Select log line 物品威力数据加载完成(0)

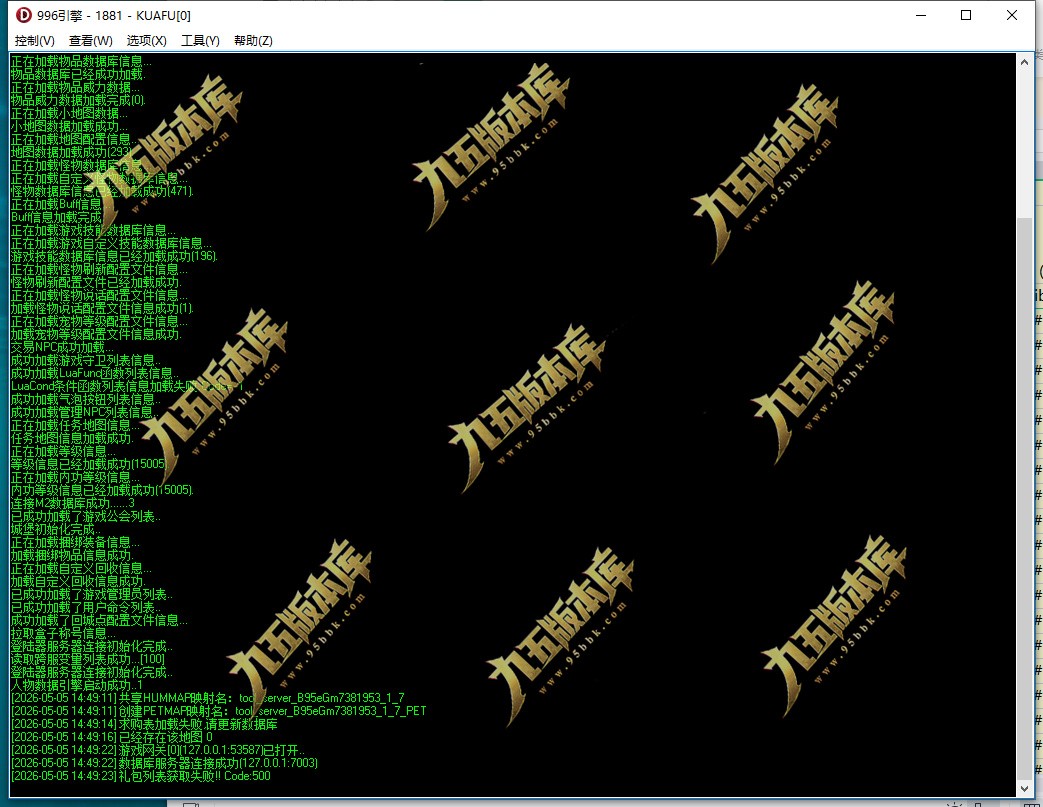click(x=78, y=100)
